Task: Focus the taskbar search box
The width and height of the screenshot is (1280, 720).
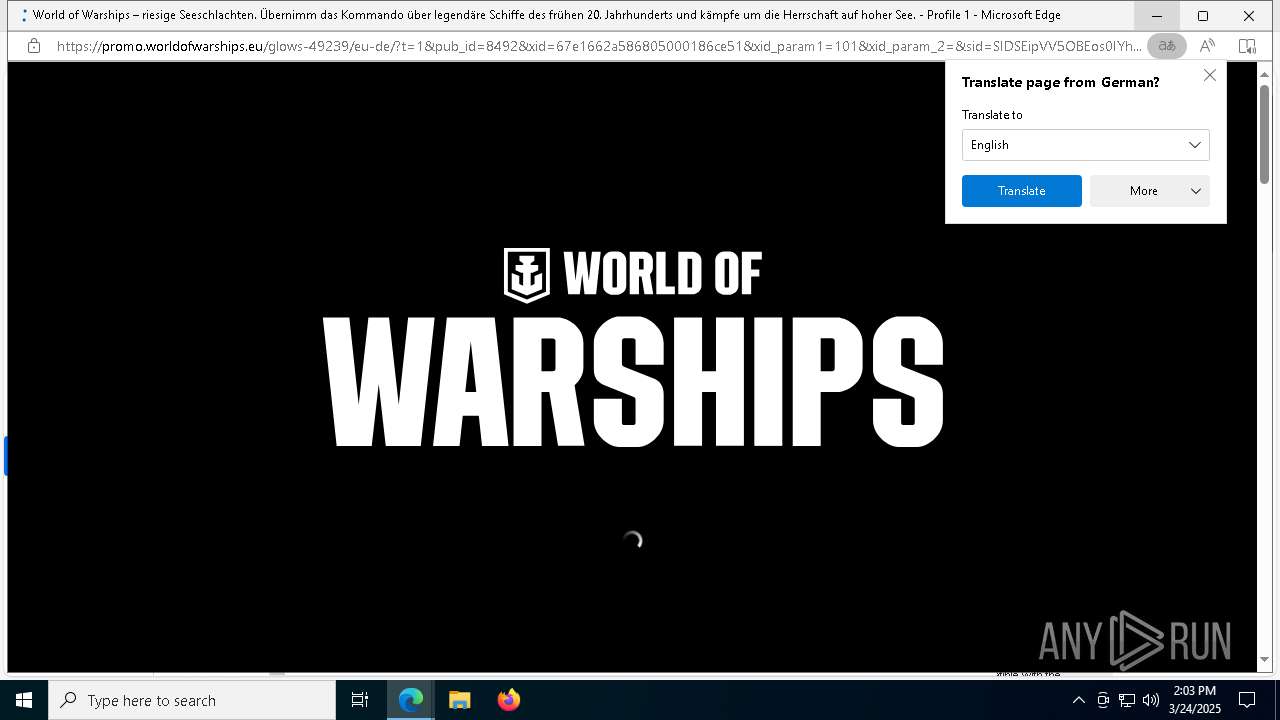Action: [x=192, y=700]
